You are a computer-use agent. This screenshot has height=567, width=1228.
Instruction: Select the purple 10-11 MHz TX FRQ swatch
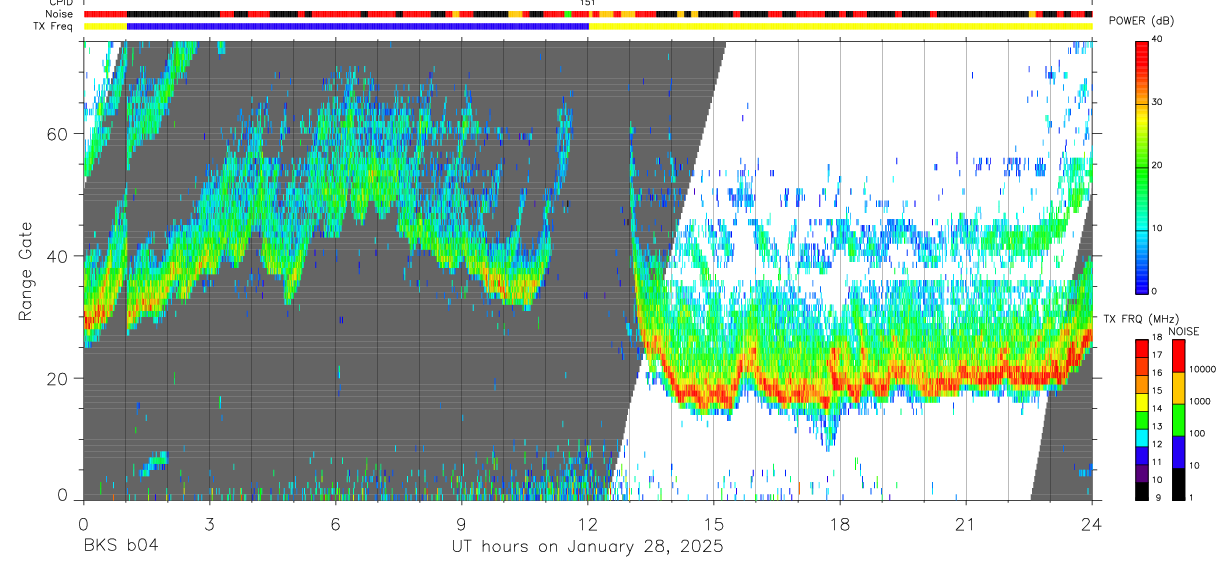[x=1142, y=474]
